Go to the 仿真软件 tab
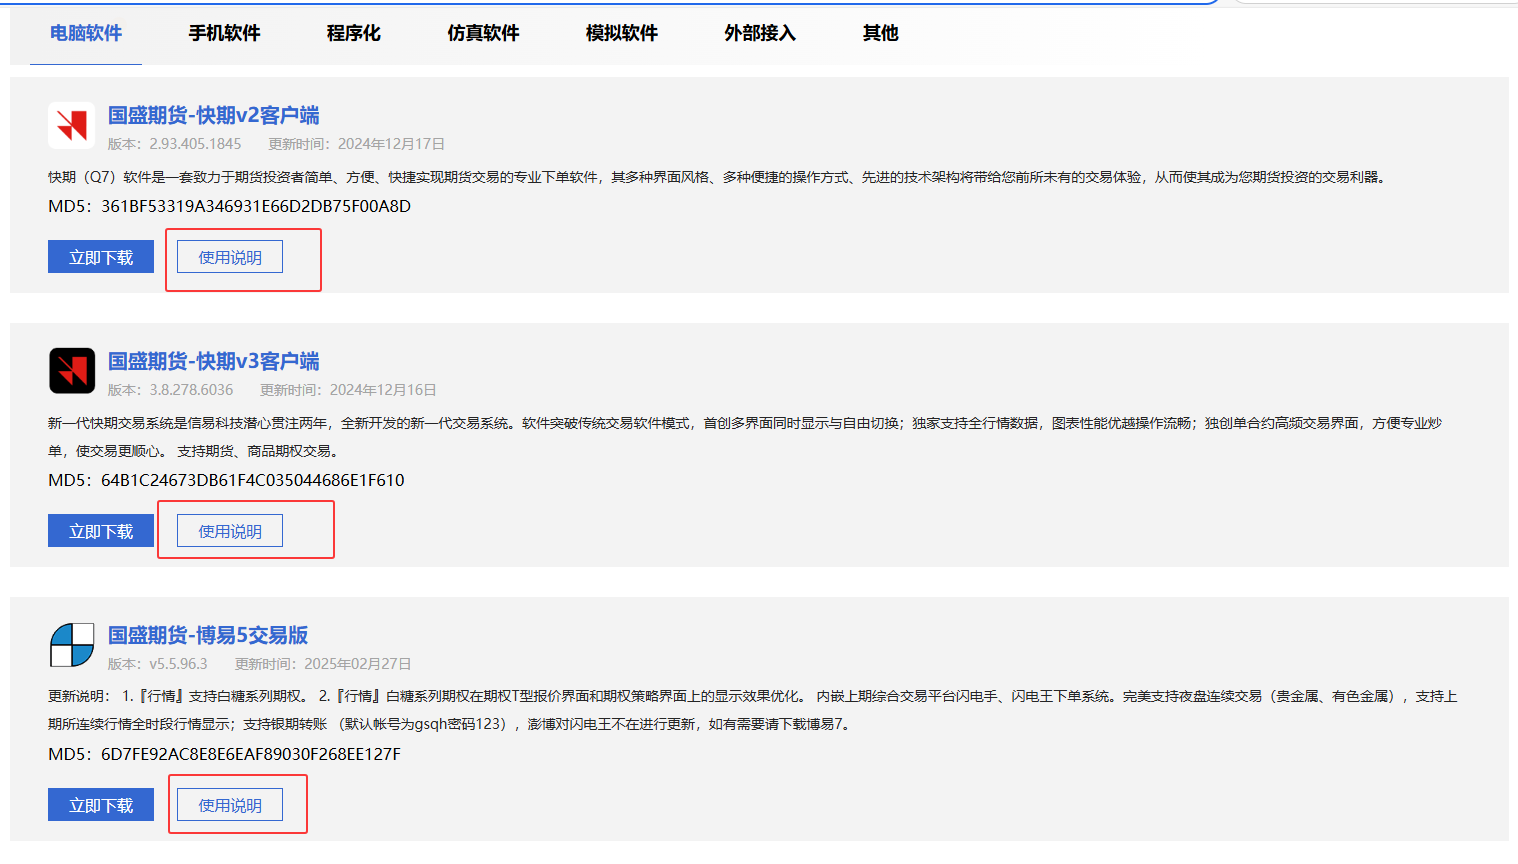The height and width of the screenshot is (864, 1518). tap(483, 33)
